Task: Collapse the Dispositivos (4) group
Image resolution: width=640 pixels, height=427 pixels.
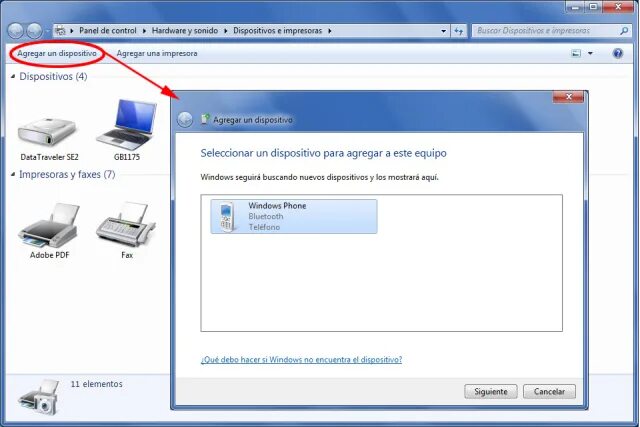Action: coord(13,76)
